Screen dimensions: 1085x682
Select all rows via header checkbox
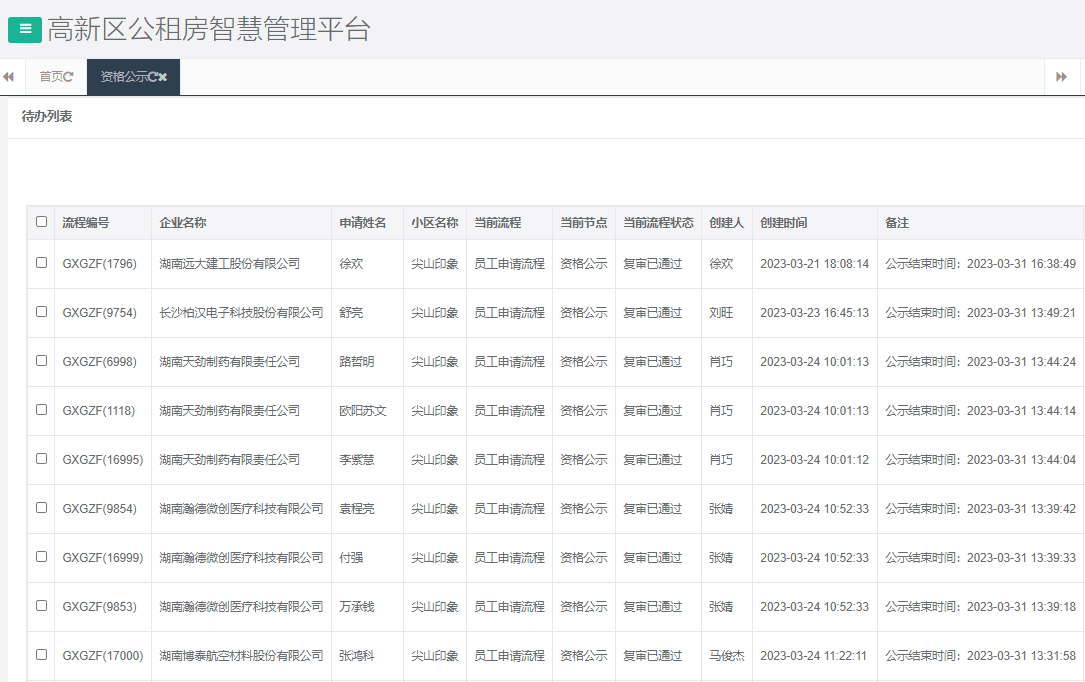tap(41, 221)
